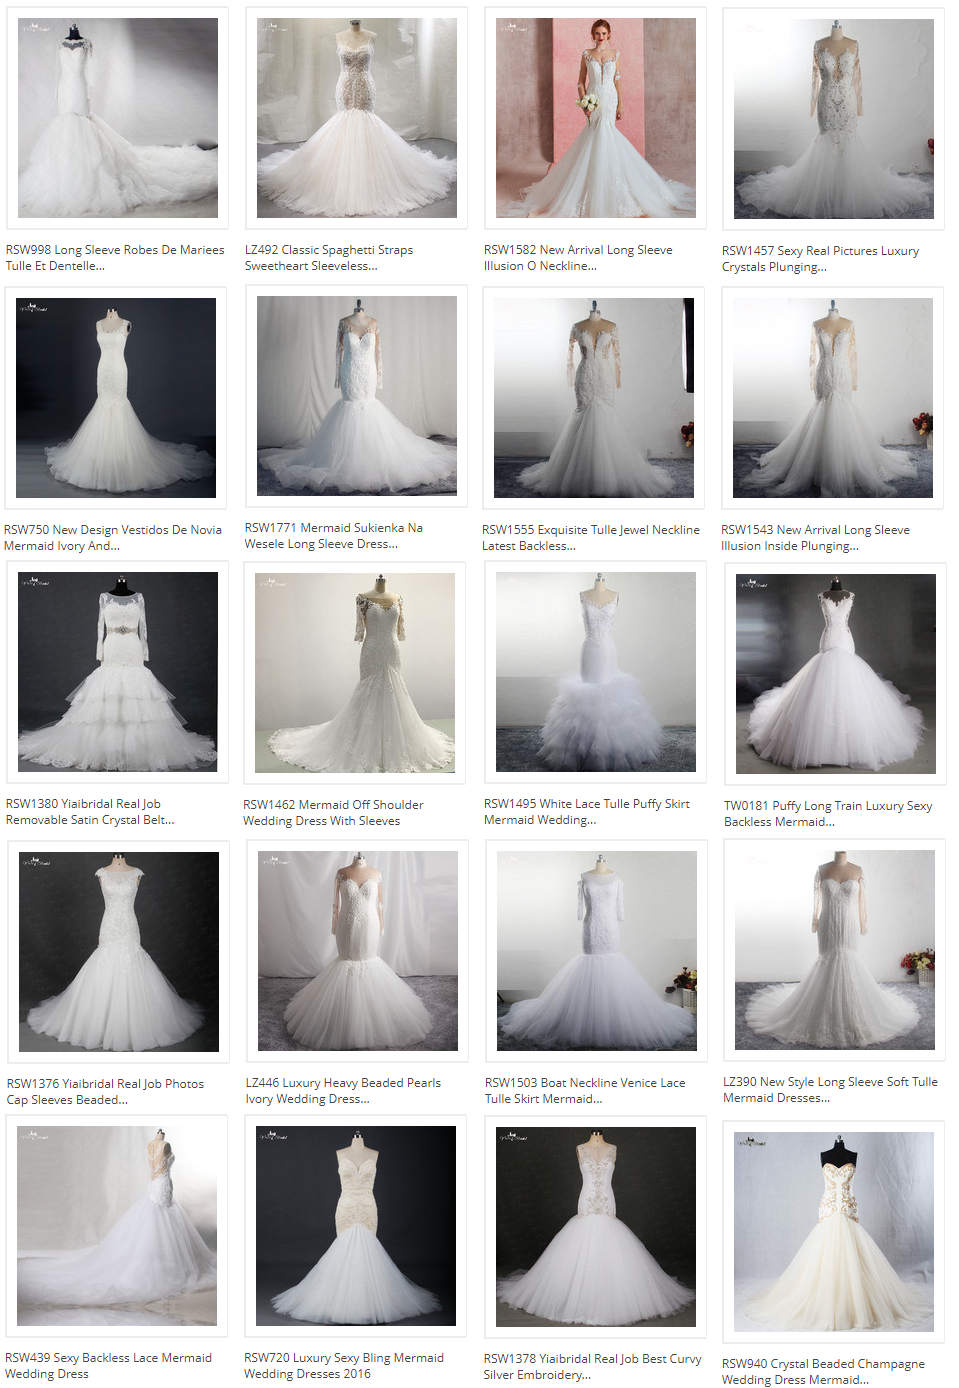View the RSW1555 Exquisite Tulle dress photo

(593, 397)
